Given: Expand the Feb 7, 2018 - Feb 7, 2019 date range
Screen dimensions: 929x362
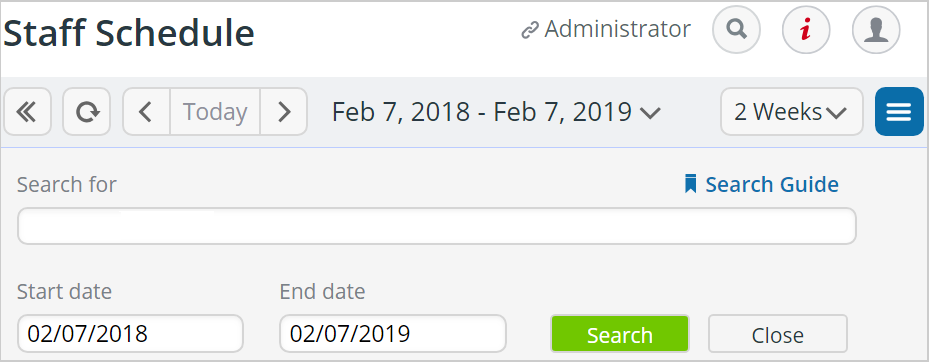Looking at the screenshot, I should click(496, 111).
